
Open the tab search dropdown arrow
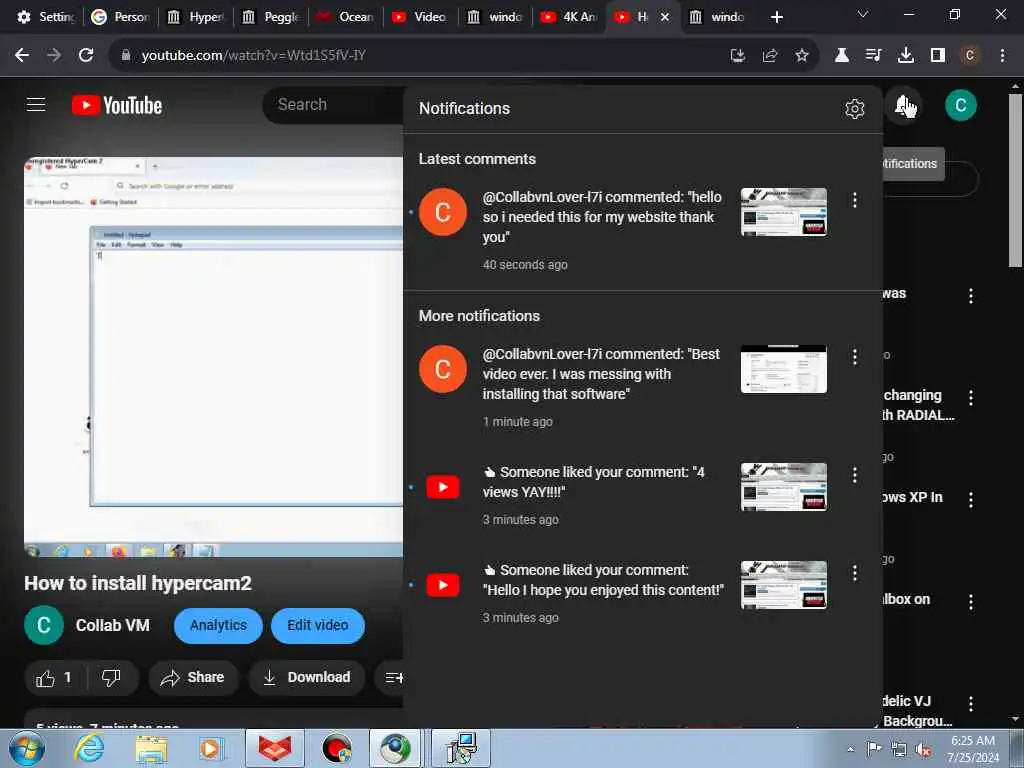(x=863, y=14)
